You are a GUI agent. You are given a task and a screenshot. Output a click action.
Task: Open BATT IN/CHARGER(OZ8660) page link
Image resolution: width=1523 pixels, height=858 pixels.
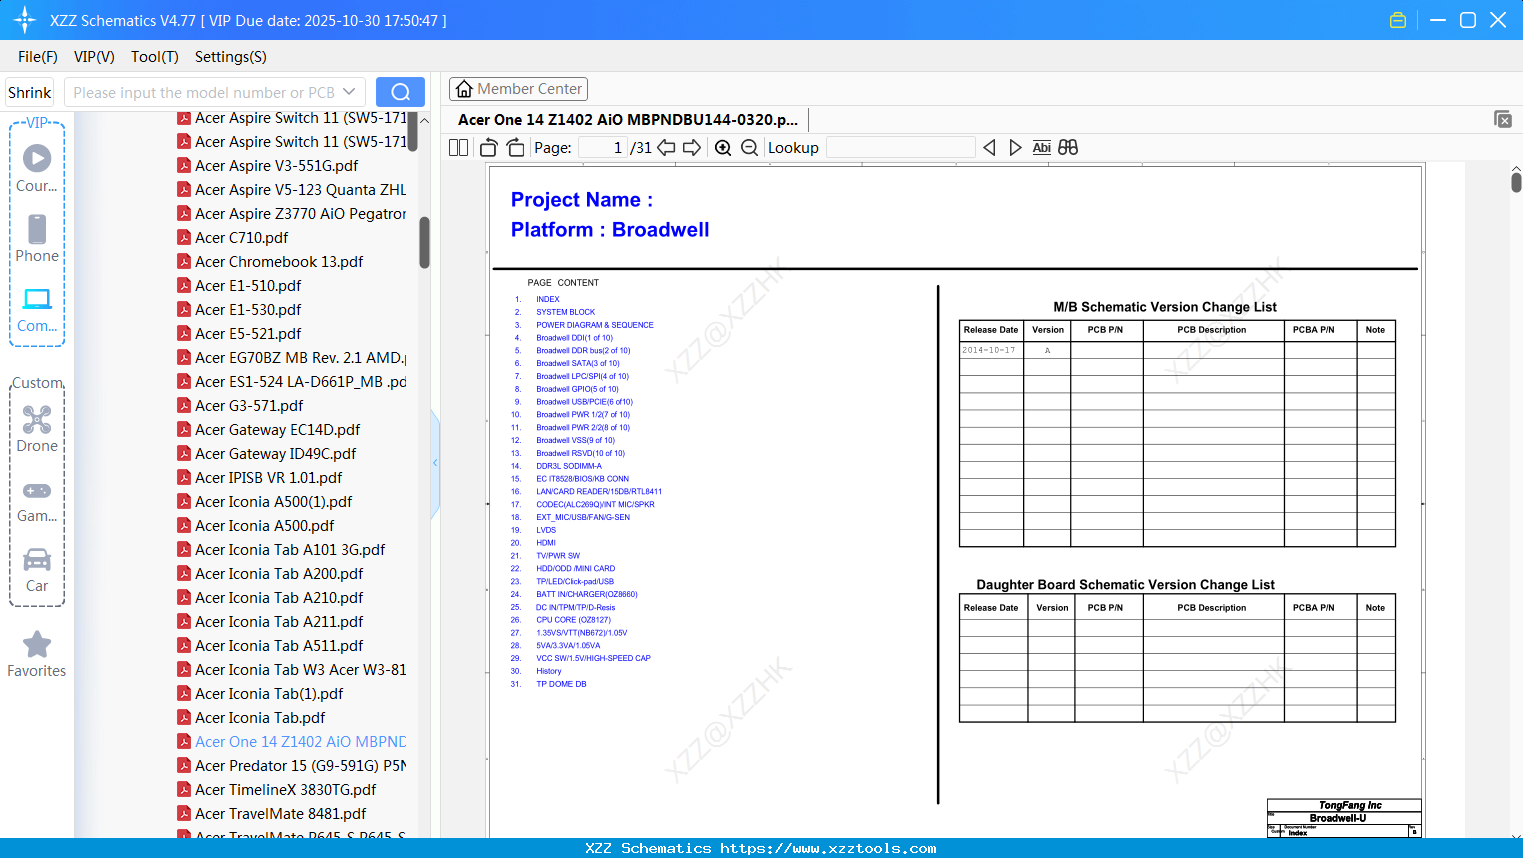587,594
